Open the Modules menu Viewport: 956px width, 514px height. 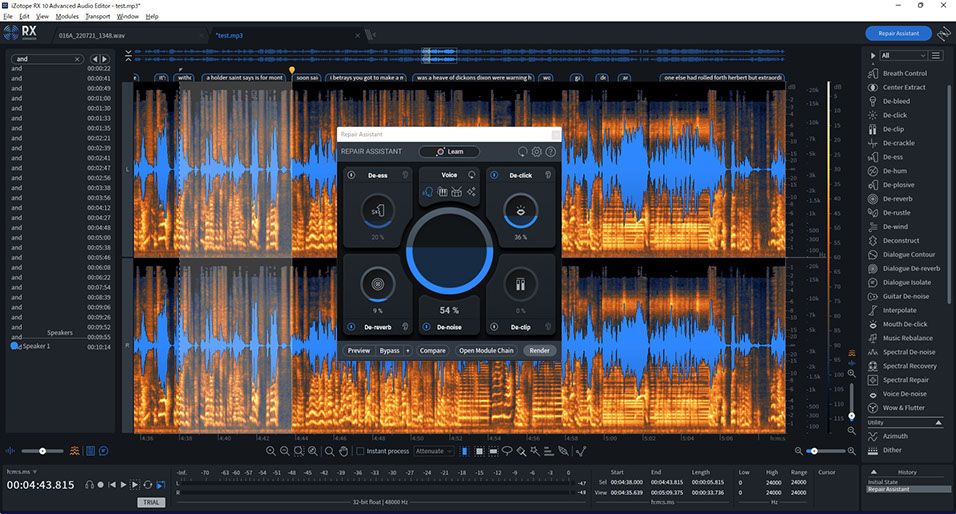[x=67, y=17]
